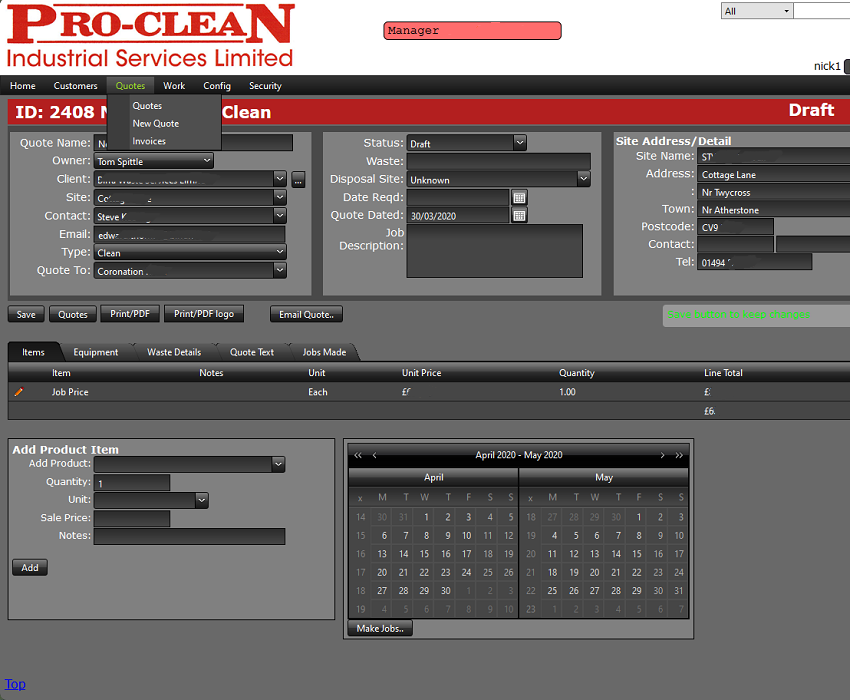This screenshot has height=700, width=850.
Task: Click the Sale Price input field
Action: point(132,519)
